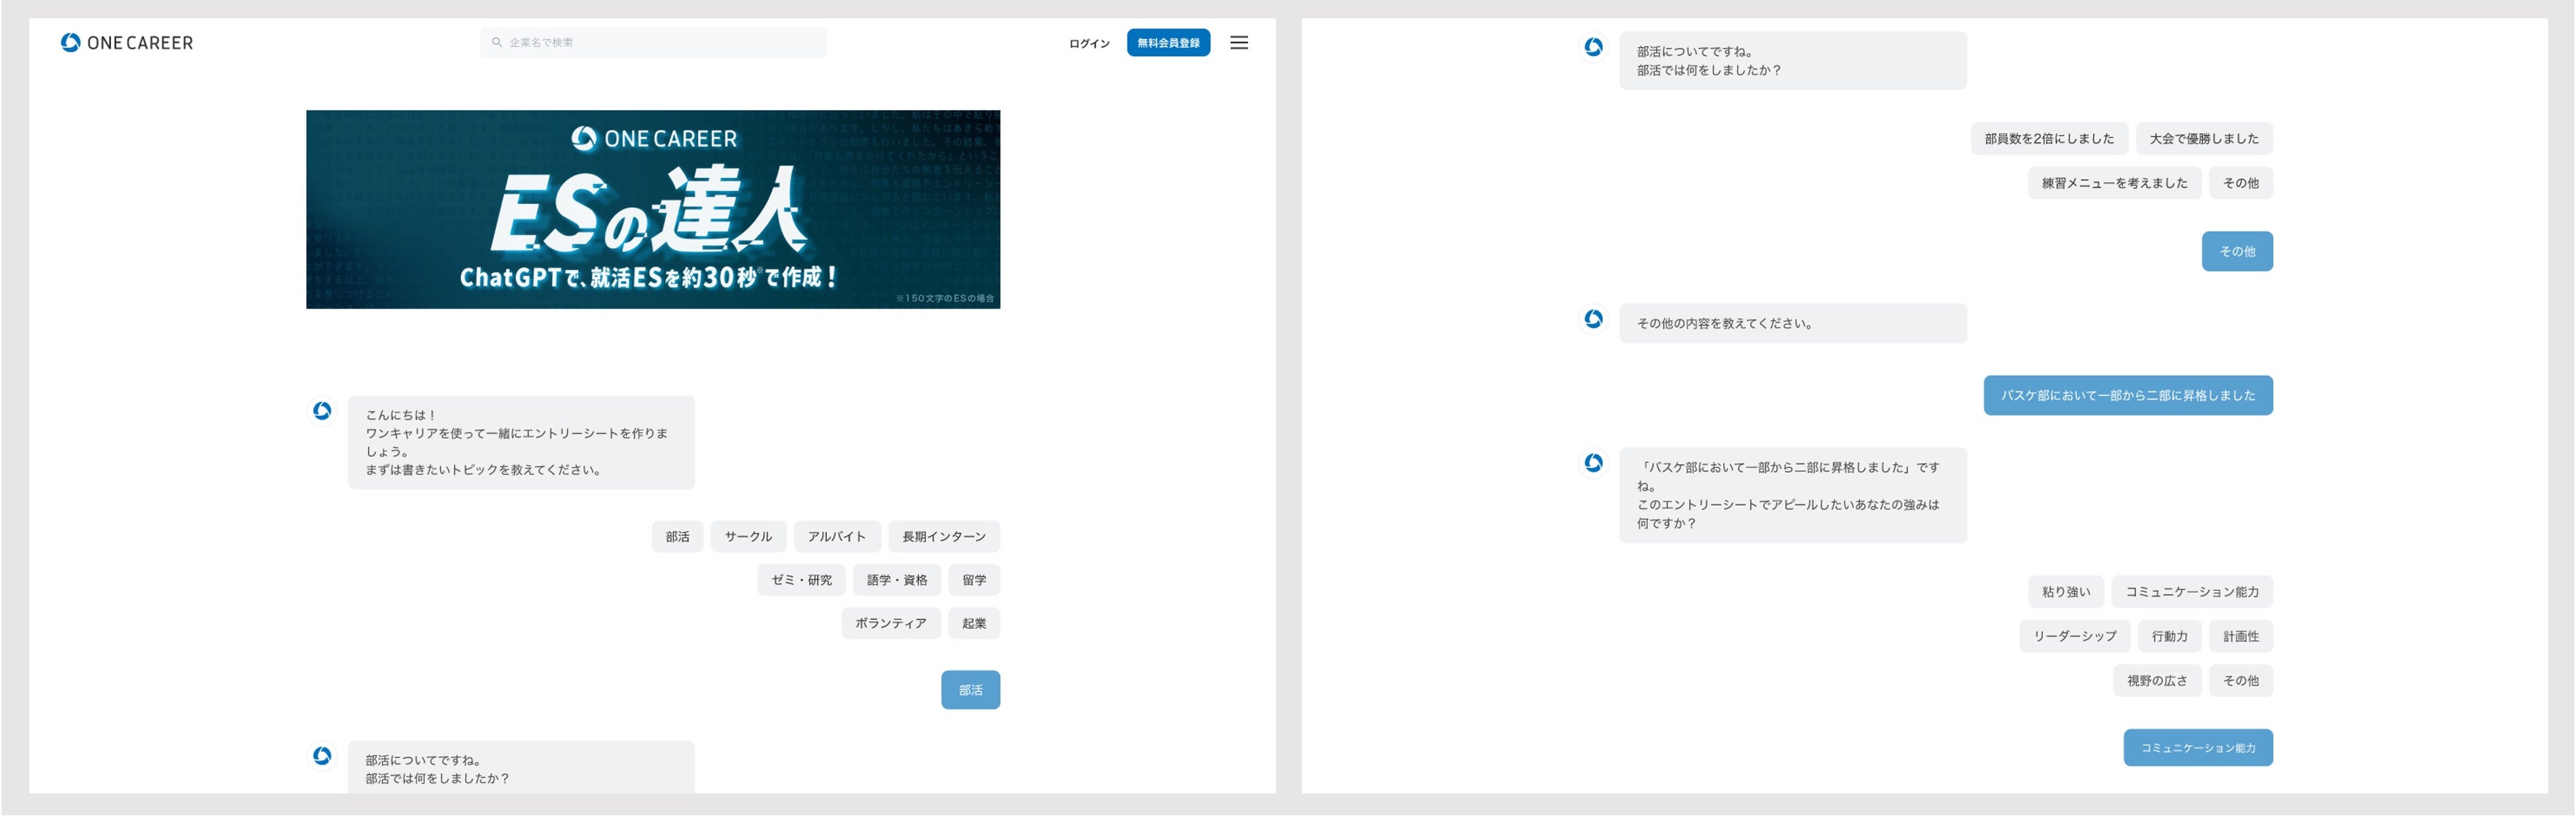Choose the 視野の広さ strength option
The height and width of the screenshot is (816, 2576).
coord(2156,681)
